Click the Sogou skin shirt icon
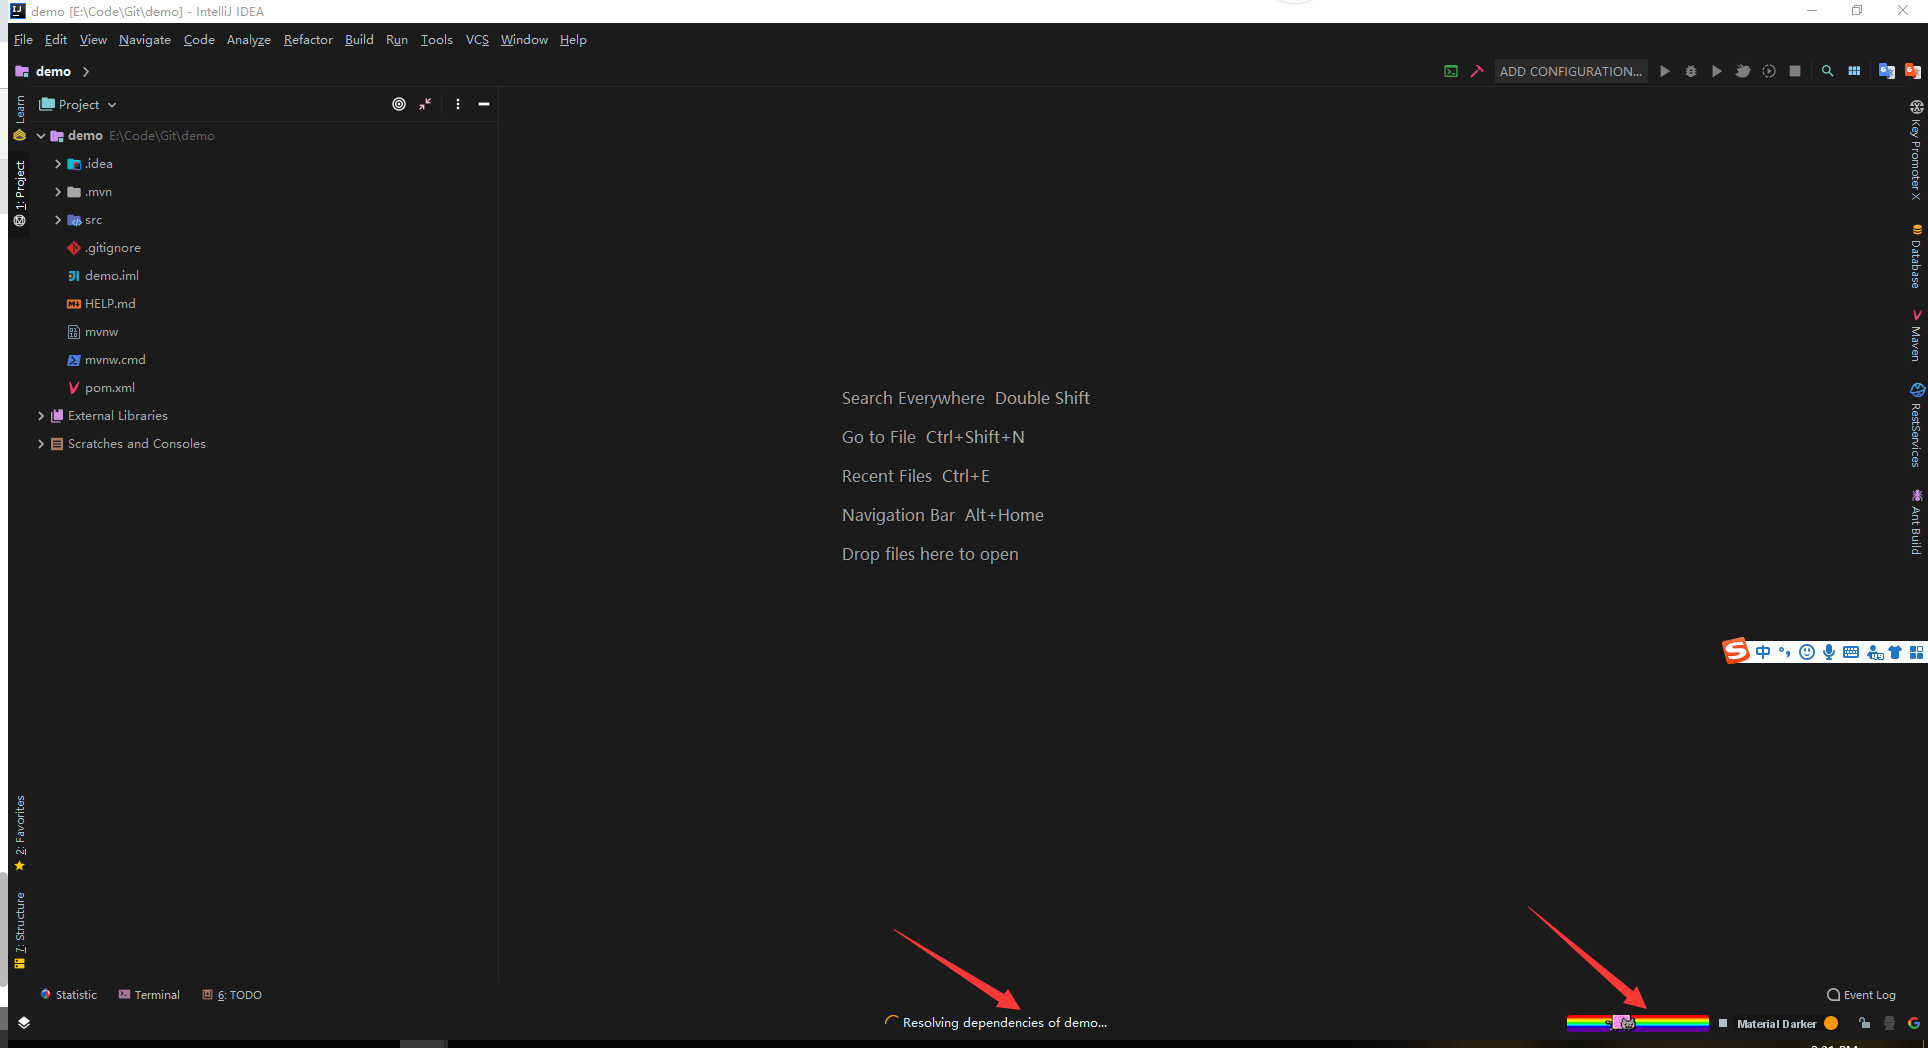 tap(1895, 652)
